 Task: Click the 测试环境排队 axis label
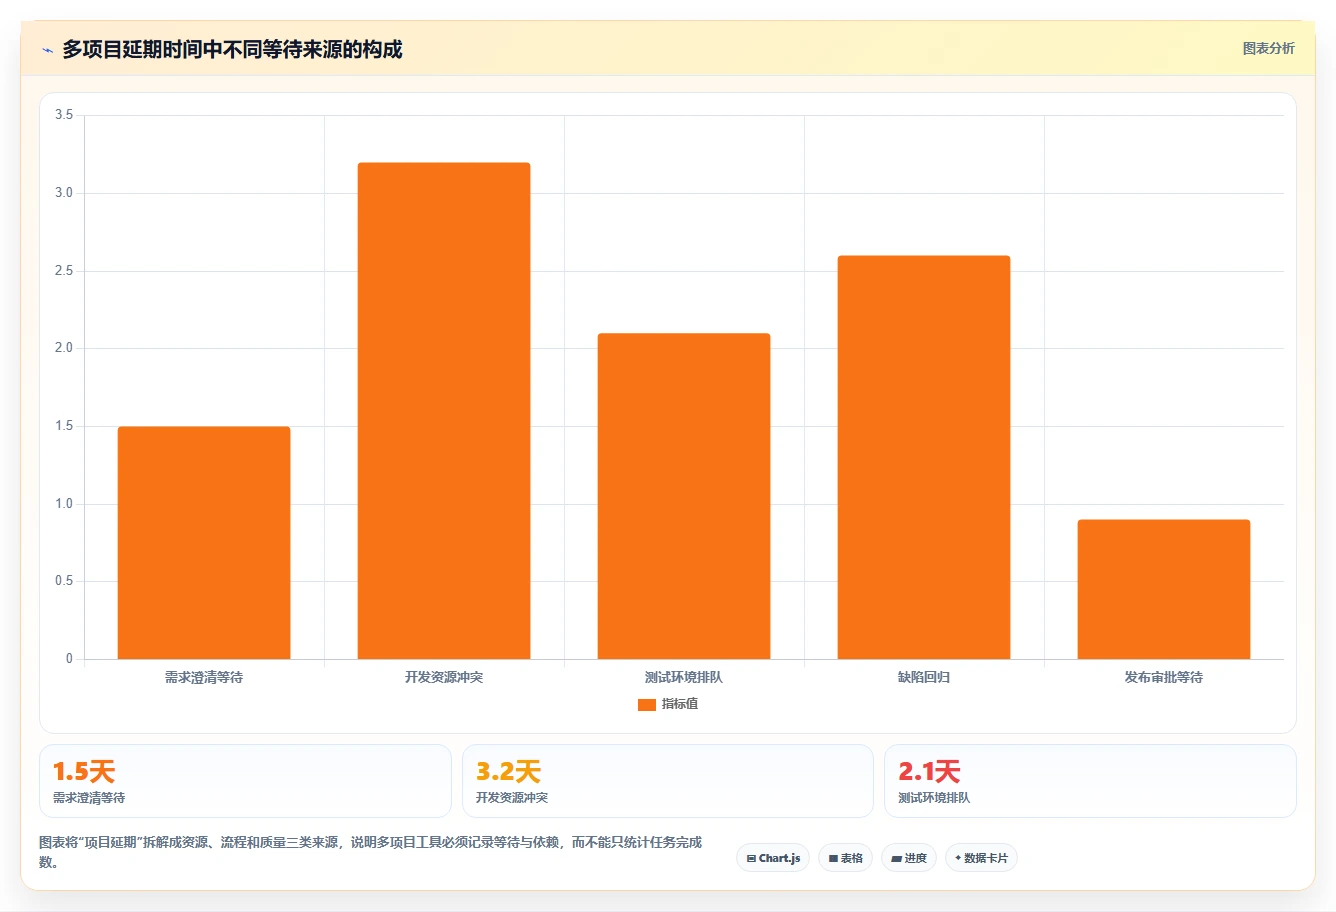point(684,677)
